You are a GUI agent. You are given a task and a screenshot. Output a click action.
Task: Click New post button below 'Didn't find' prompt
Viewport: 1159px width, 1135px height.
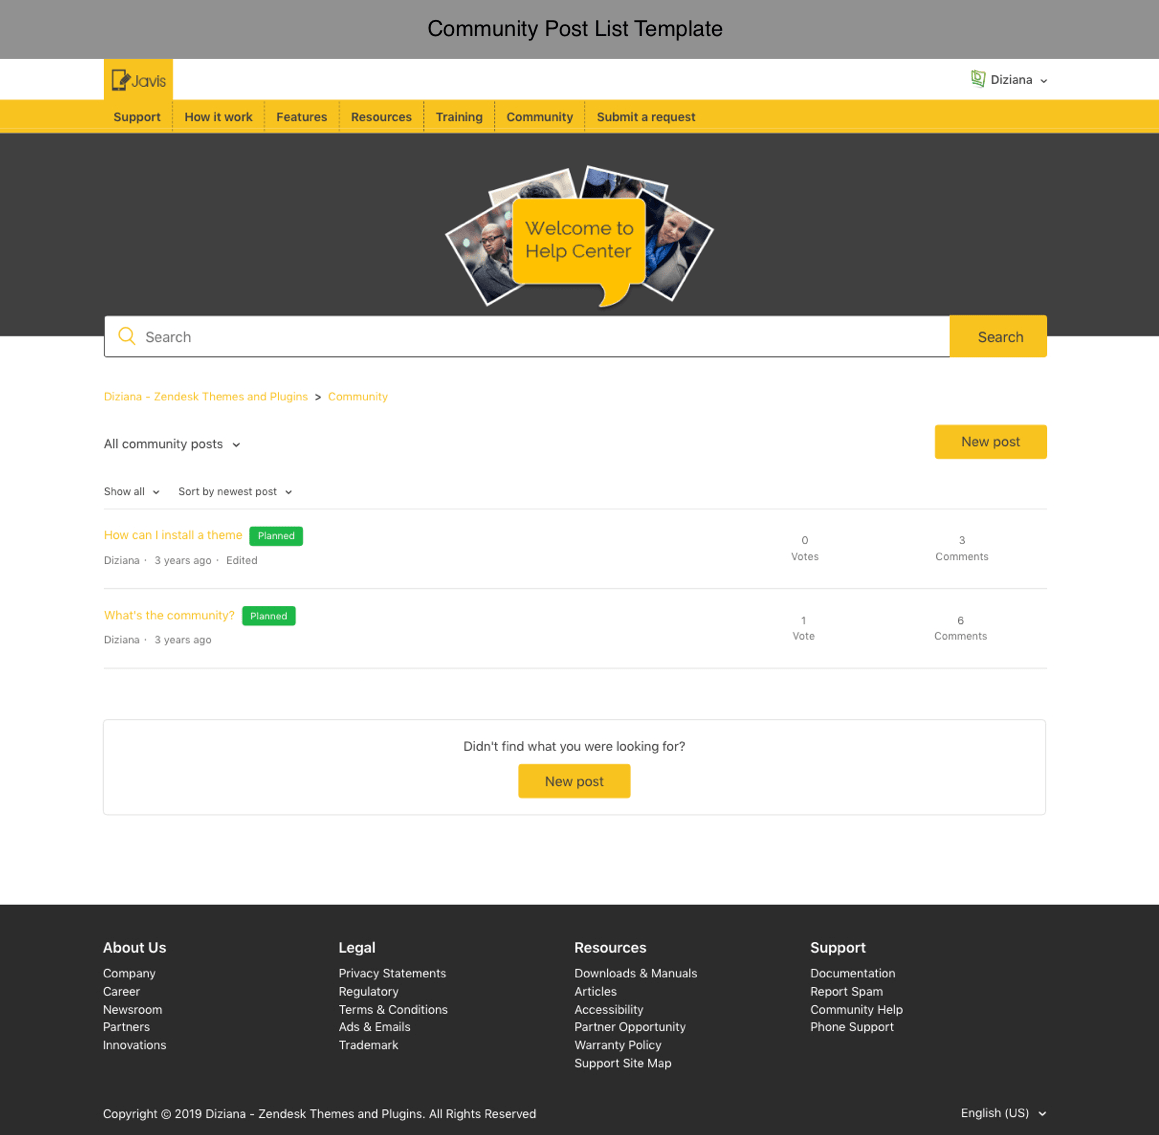tap(574, 781)
